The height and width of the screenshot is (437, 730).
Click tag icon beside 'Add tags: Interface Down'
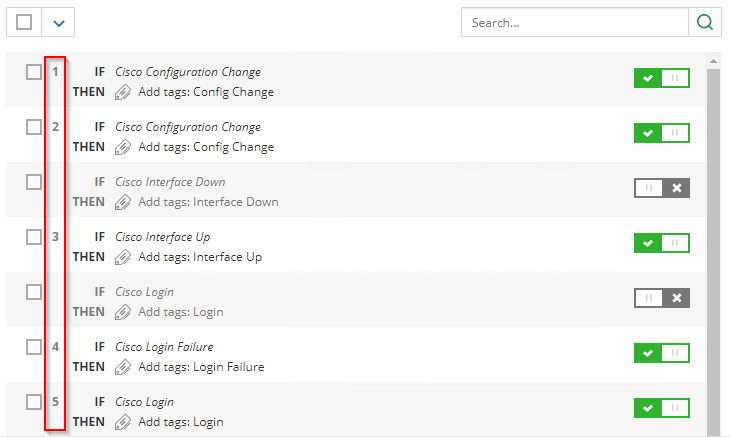[123, 202]
